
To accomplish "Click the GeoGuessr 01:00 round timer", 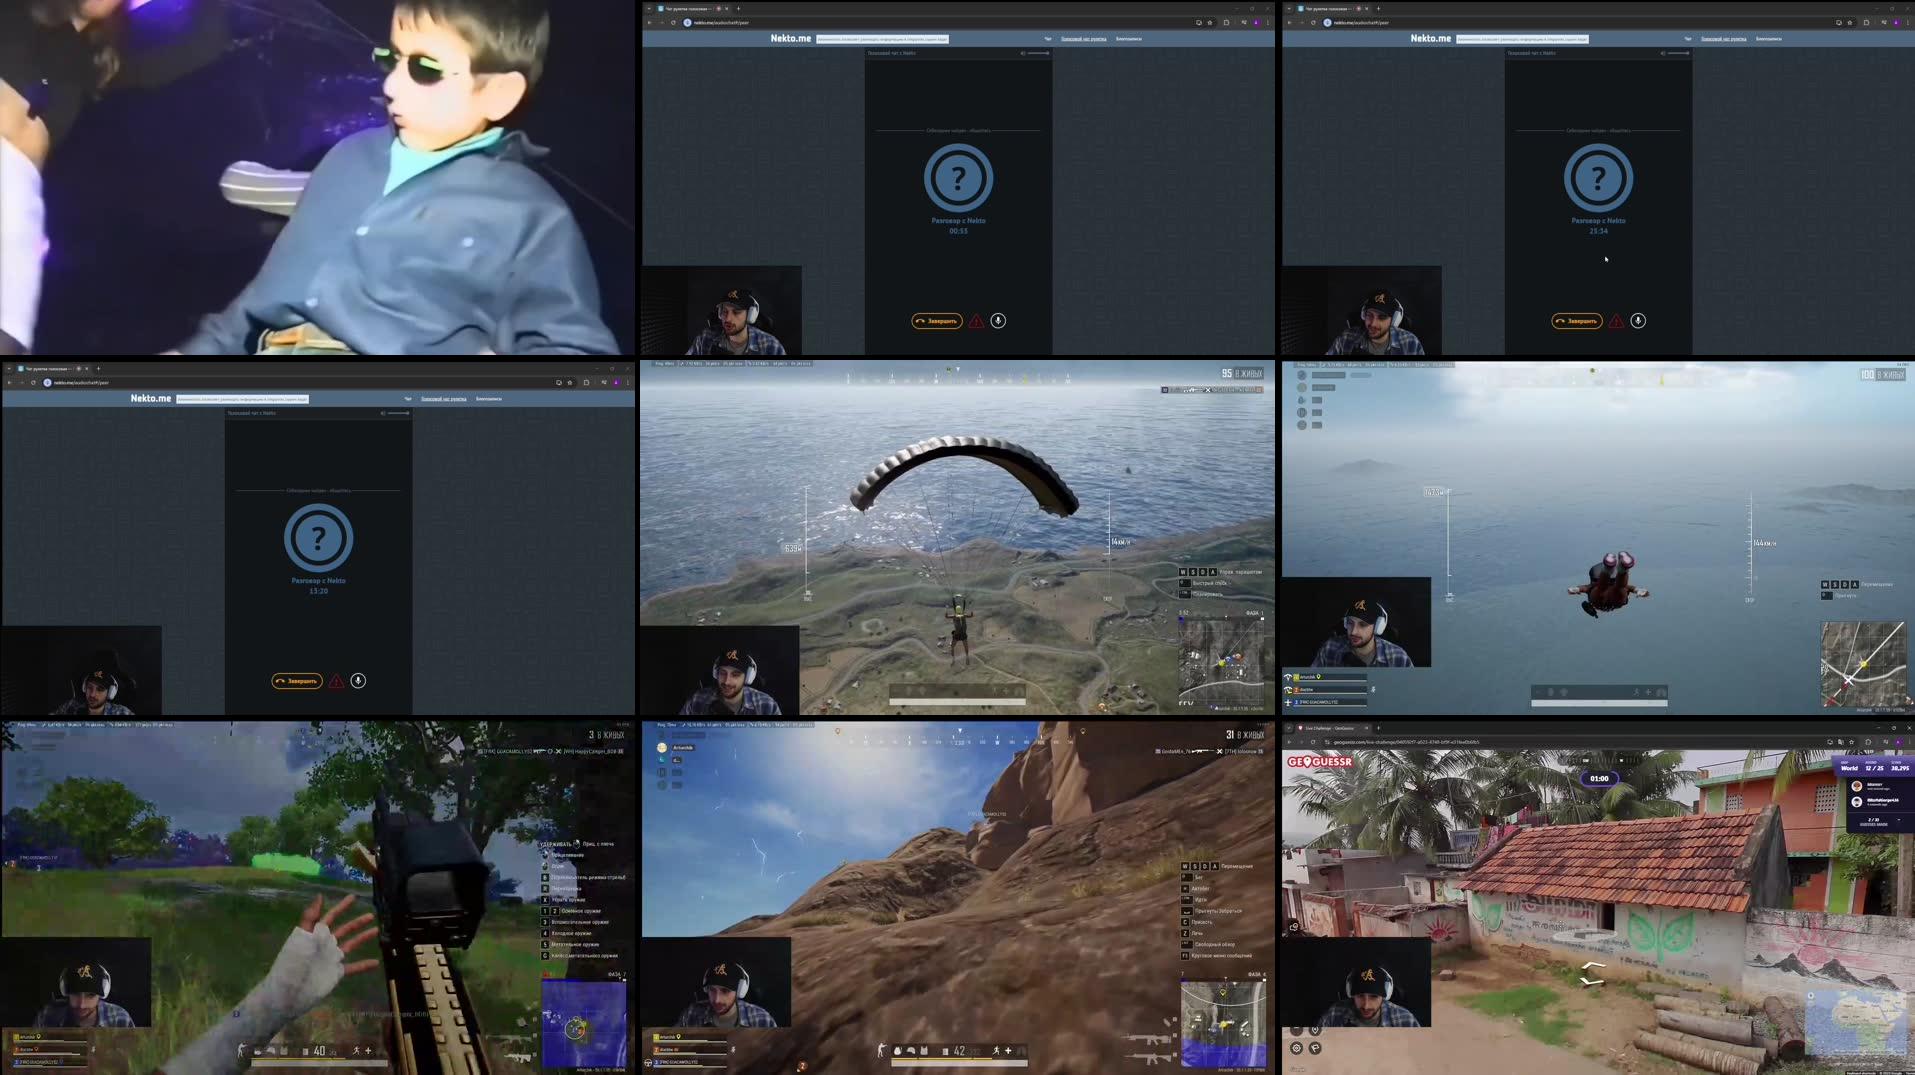I will 1599,778.
